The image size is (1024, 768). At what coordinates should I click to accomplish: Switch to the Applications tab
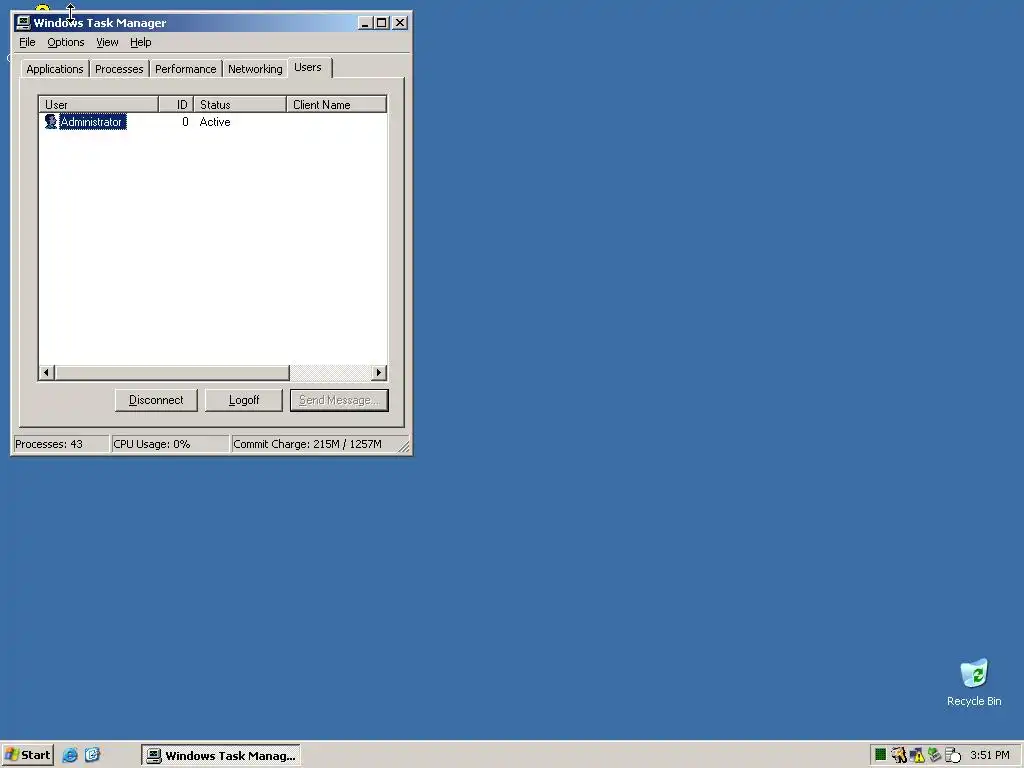click(x=55, y=69)
